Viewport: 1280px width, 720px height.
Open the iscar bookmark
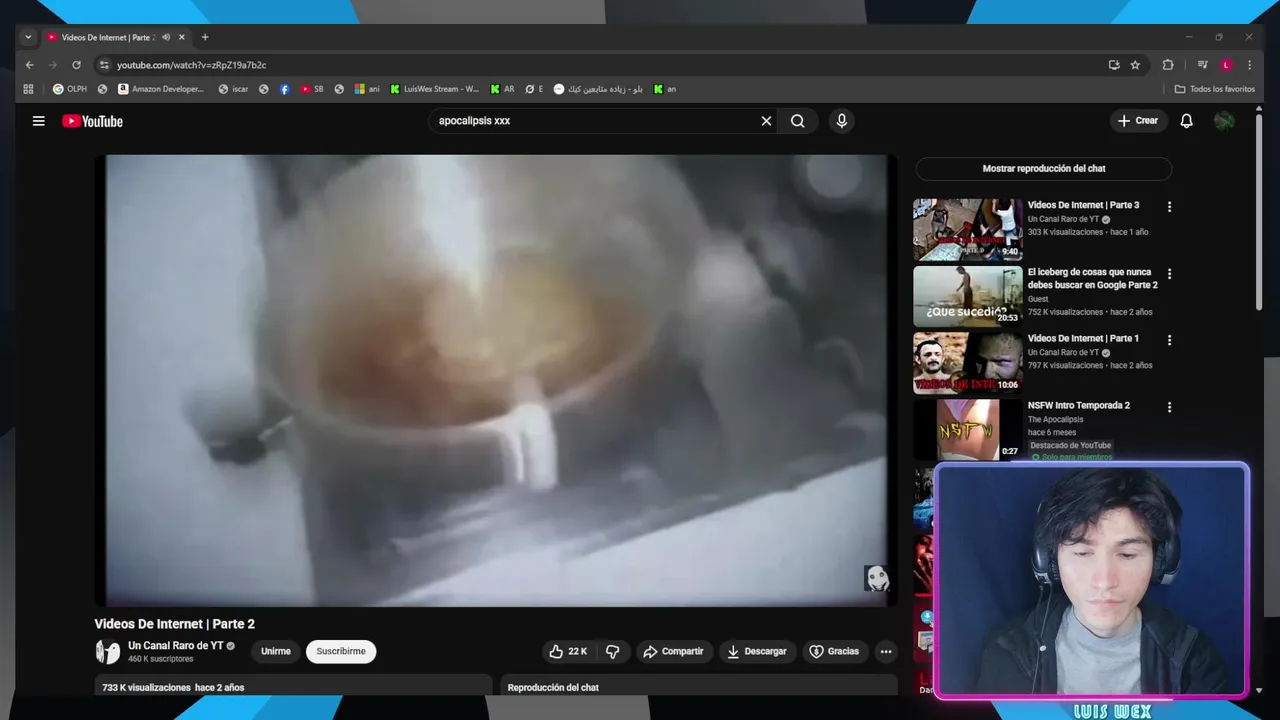point(233,89)
